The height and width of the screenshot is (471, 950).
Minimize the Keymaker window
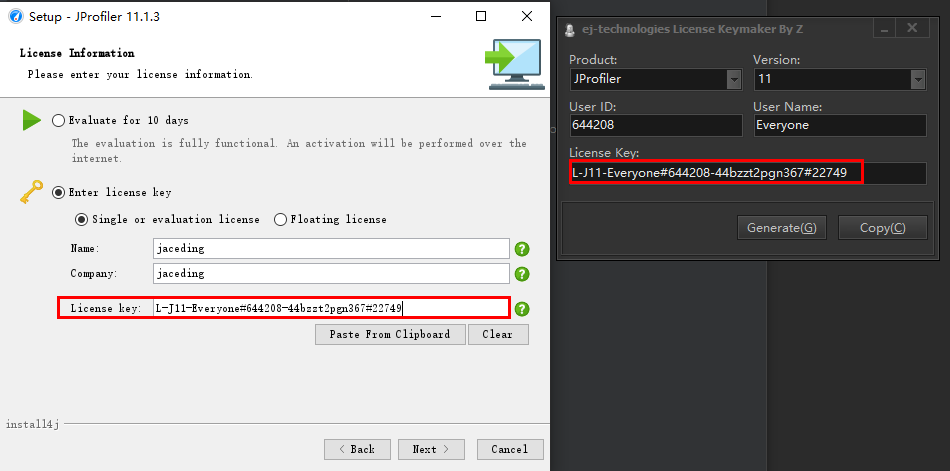pyautogui.click(x=885, y=28)
